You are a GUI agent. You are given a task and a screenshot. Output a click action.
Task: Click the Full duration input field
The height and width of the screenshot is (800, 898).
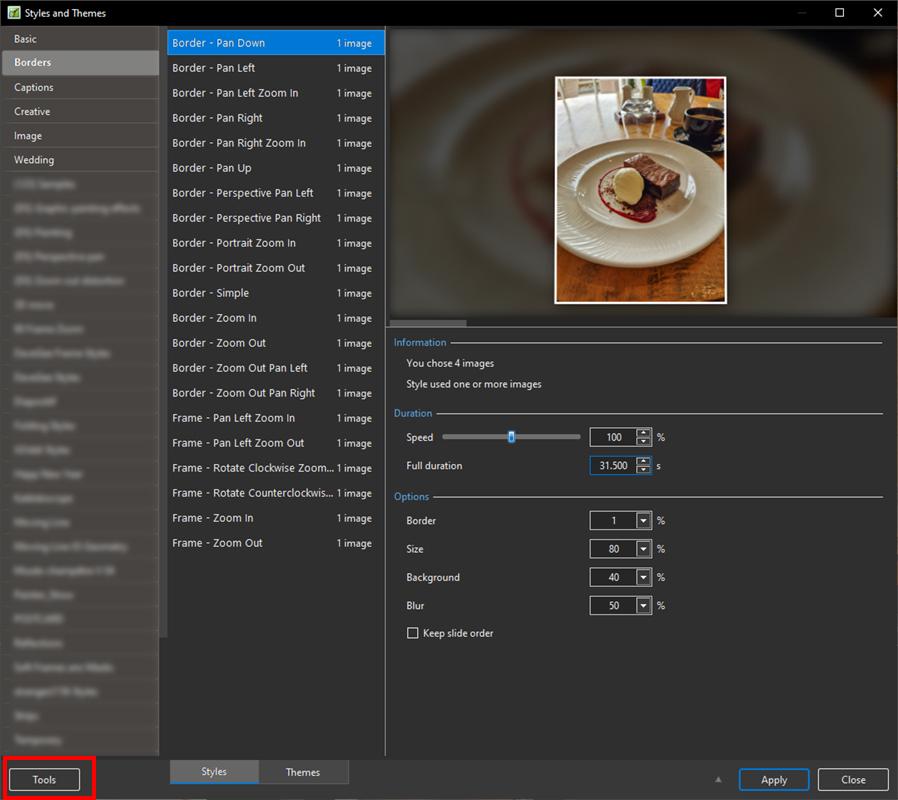click(612, 466)
